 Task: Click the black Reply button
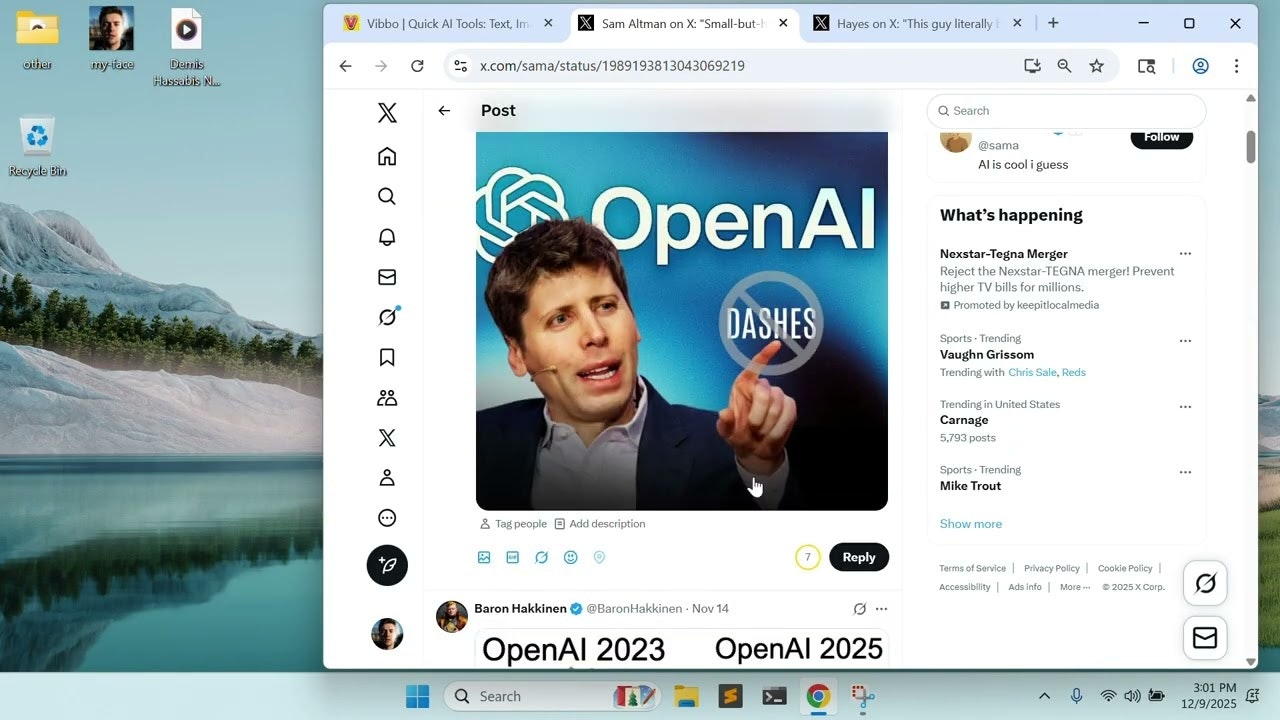point(859,557)
